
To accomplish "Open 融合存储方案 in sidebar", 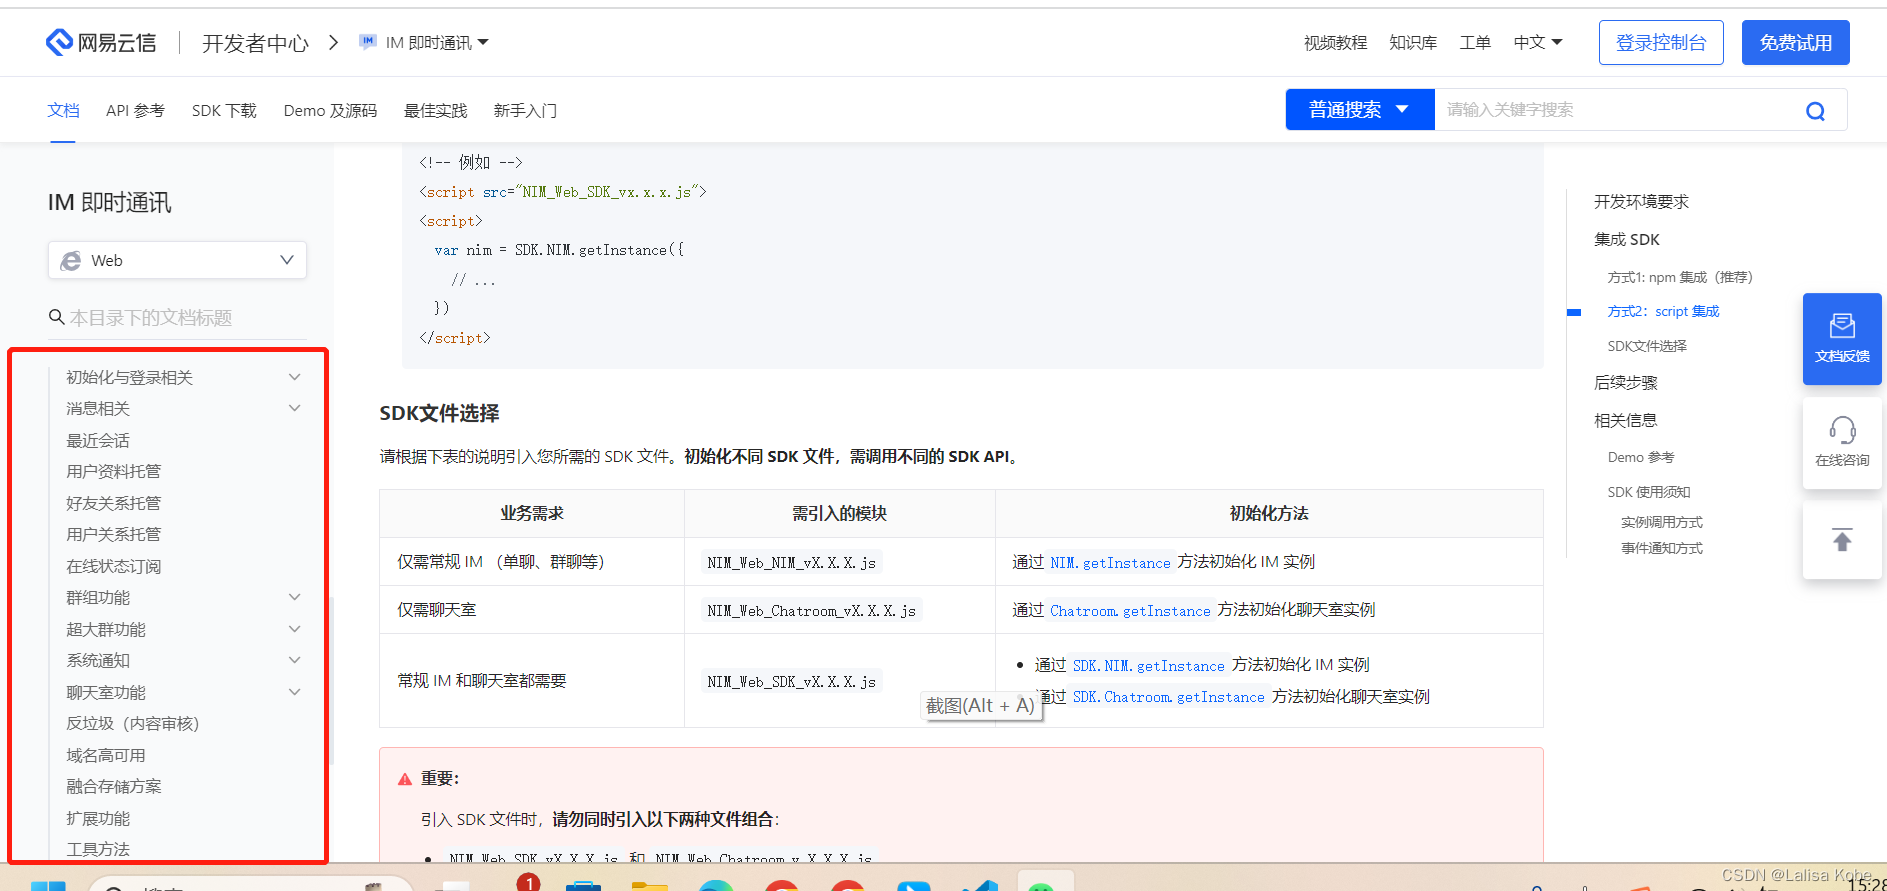I will tap(114, 786).
